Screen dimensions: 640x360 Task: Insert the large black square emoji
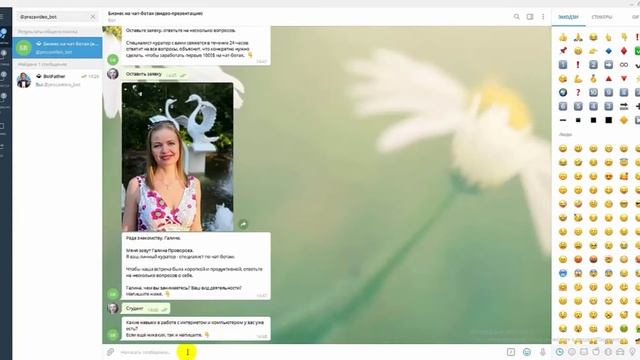tap(609, 120)
